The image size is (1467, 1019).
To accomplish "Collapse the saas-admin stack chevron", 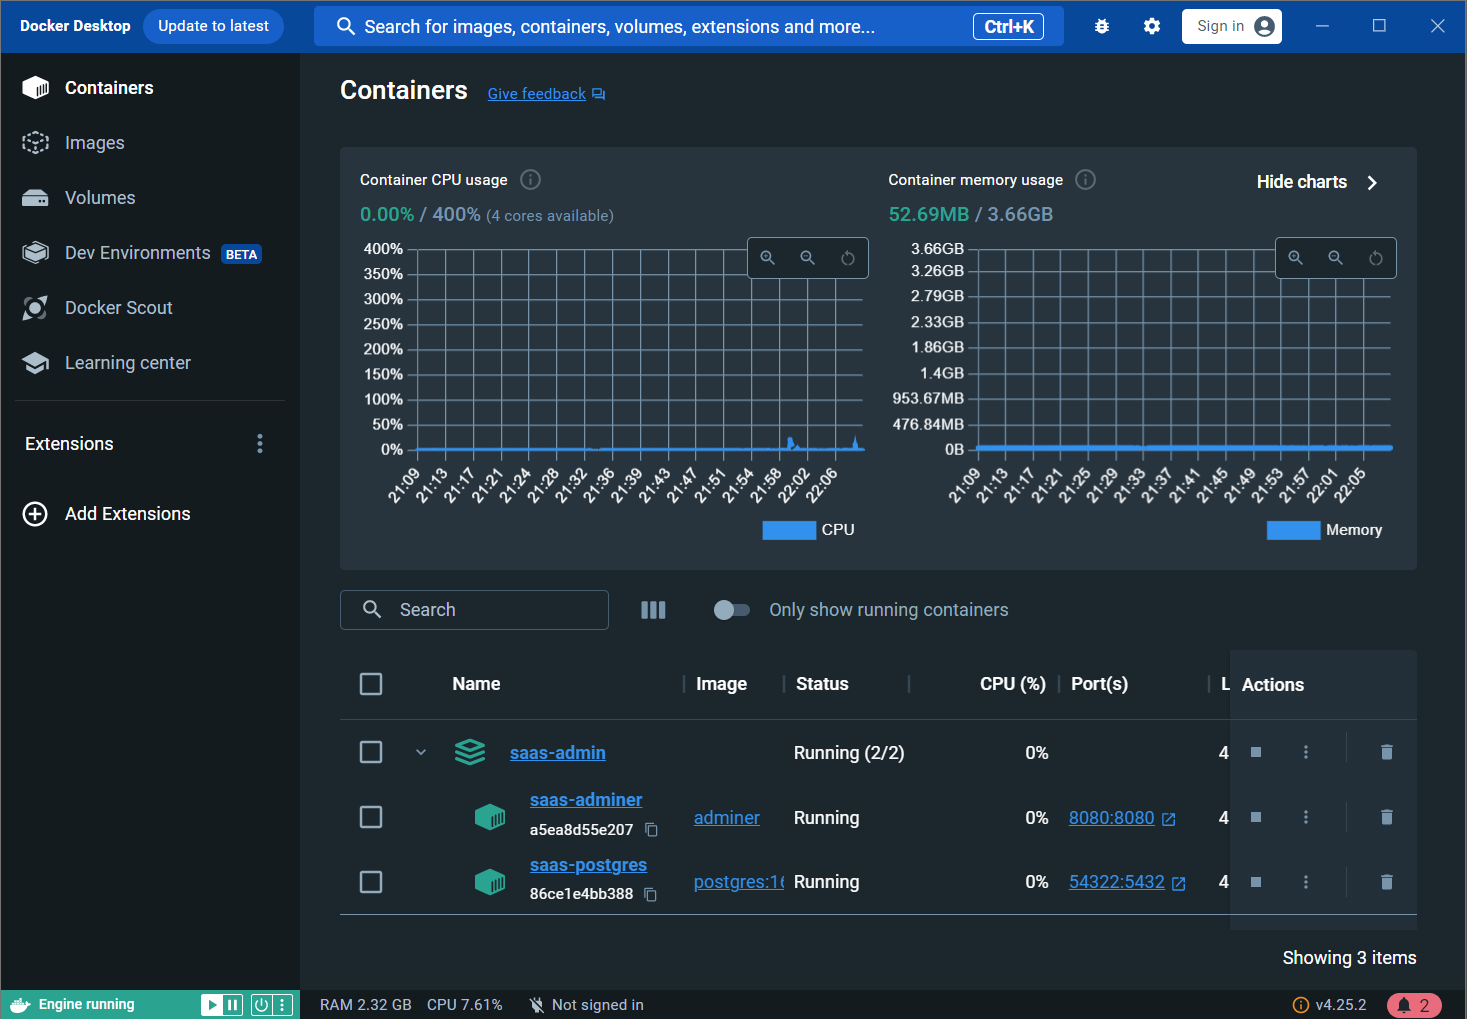I will coord(421,752).
